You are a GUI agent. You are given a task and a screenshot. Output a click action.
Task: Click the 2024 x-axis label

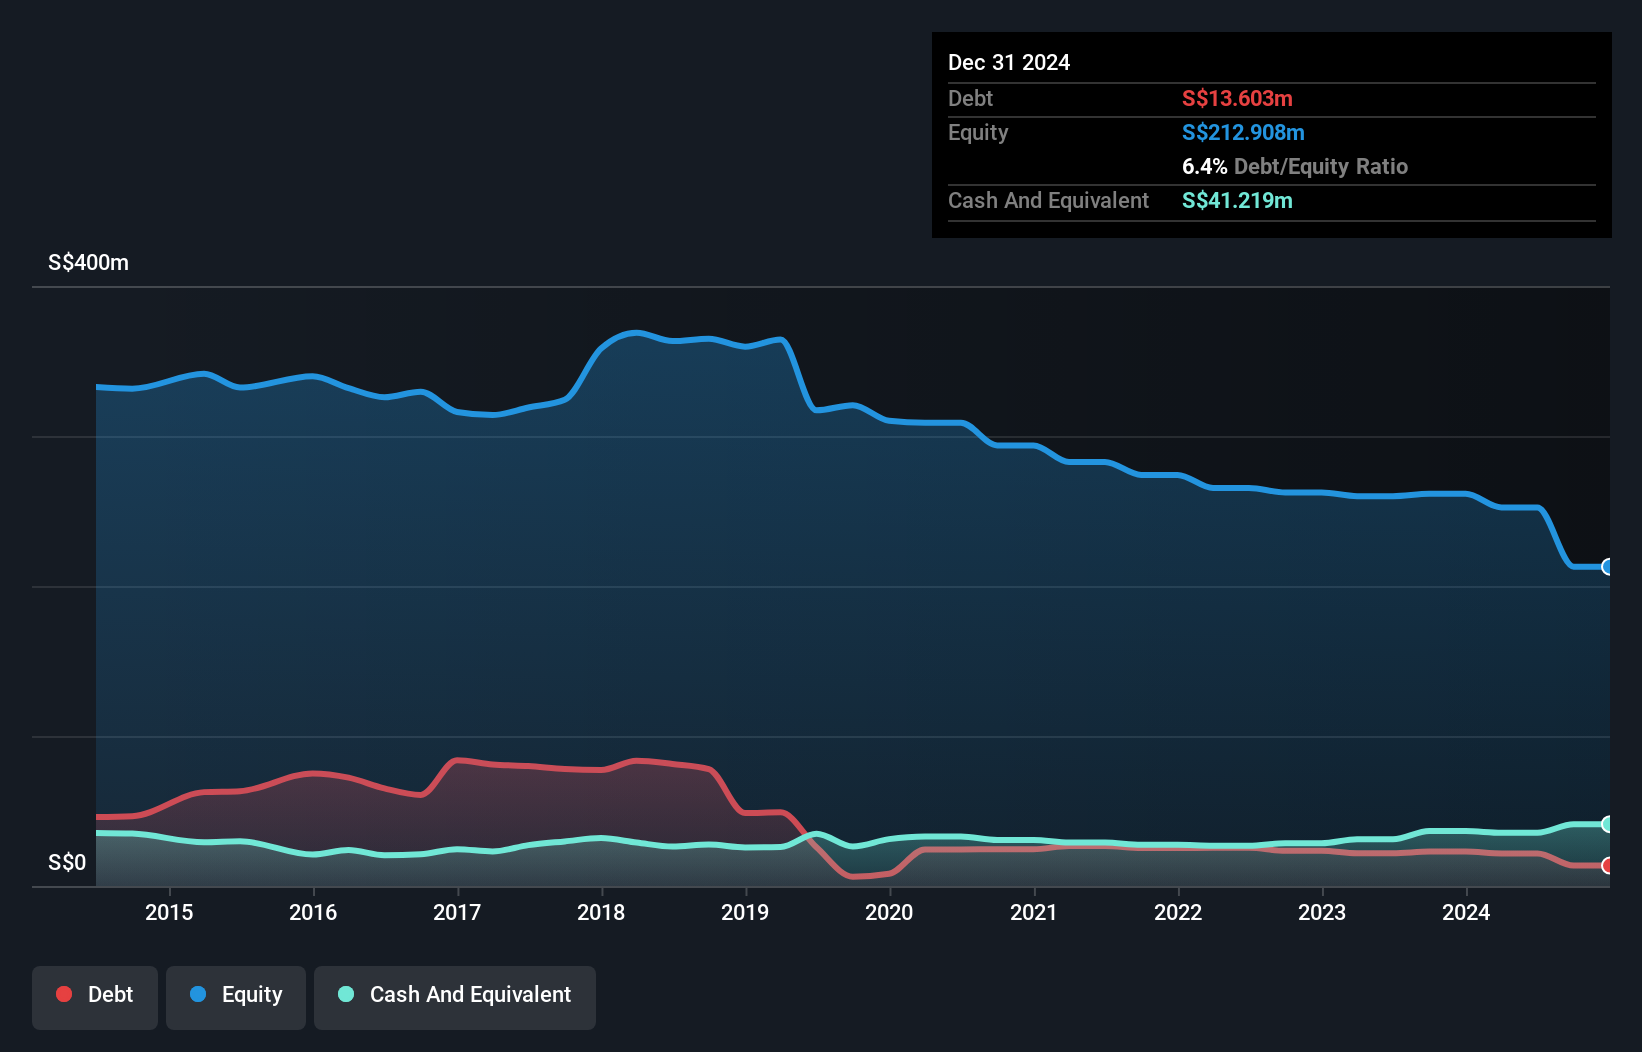[1466, 912]
